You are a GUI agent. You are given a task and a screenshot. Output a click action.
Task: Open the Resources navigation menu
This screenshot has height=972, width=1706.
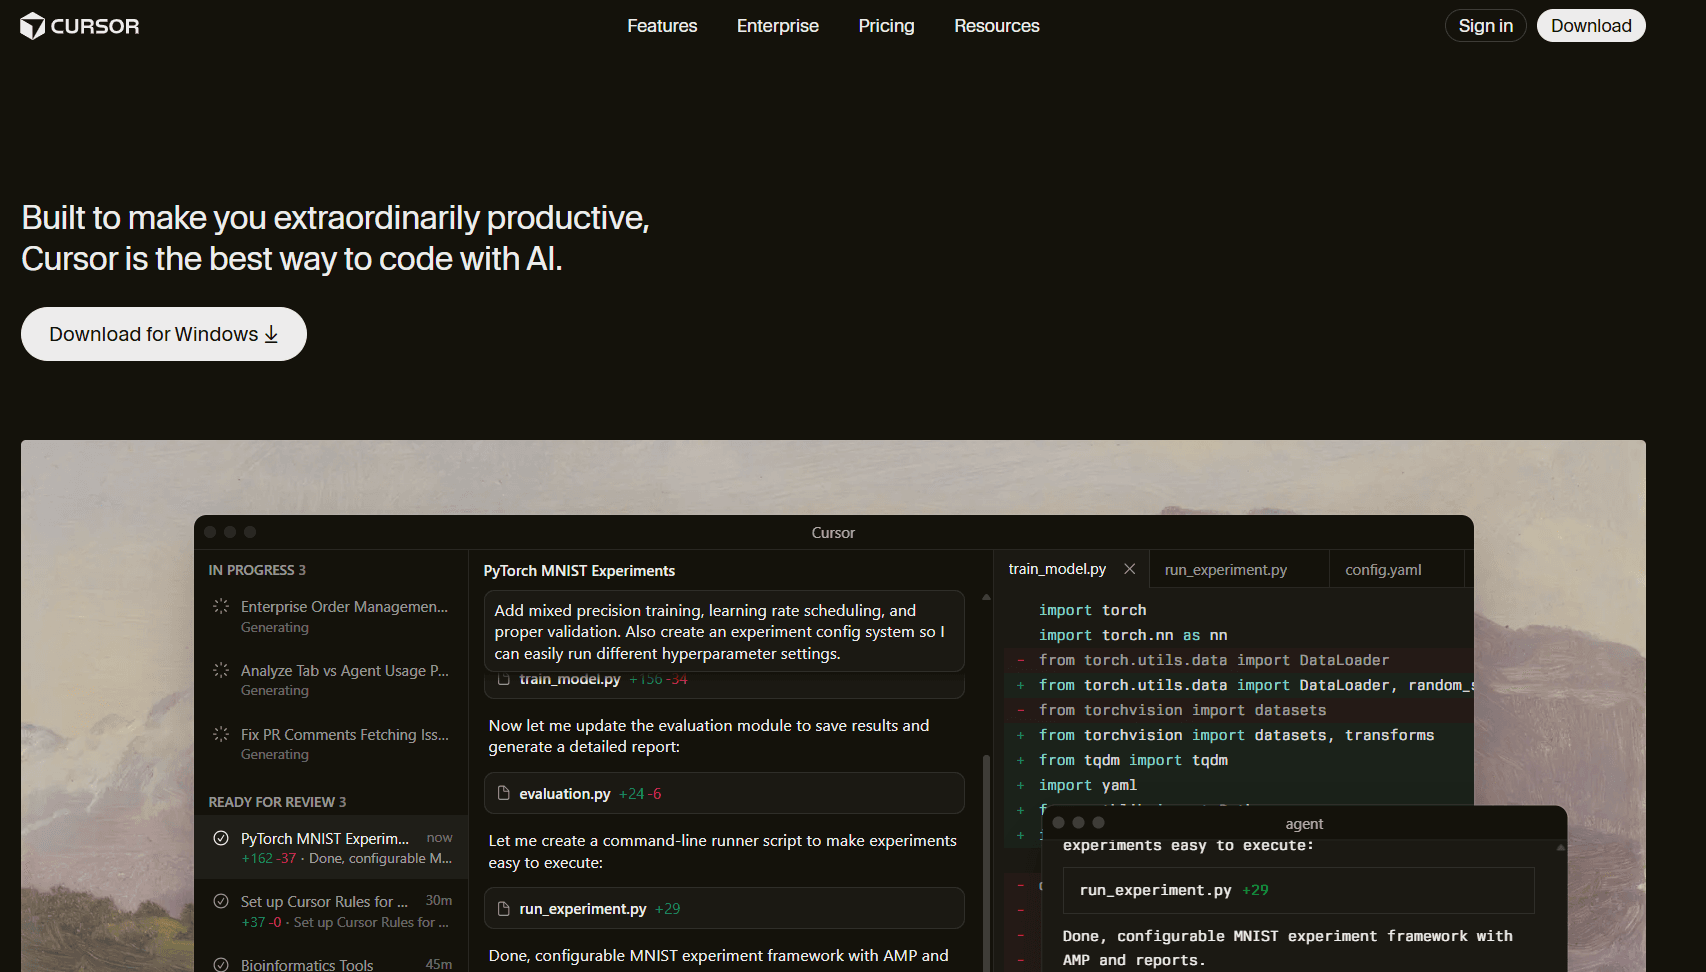click(996, 26)
